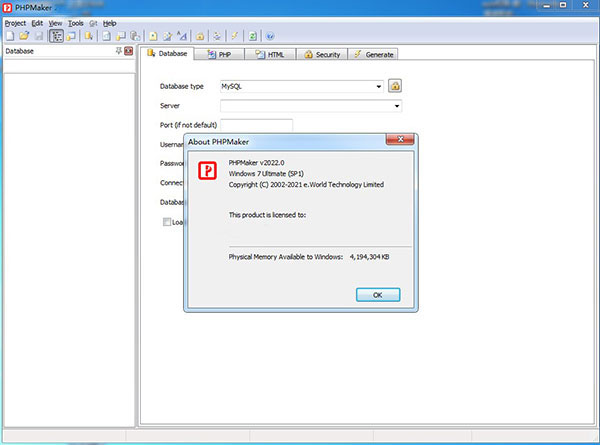
Task: Close the About PHPMaker dialog with red X
Action: (400, 139)
